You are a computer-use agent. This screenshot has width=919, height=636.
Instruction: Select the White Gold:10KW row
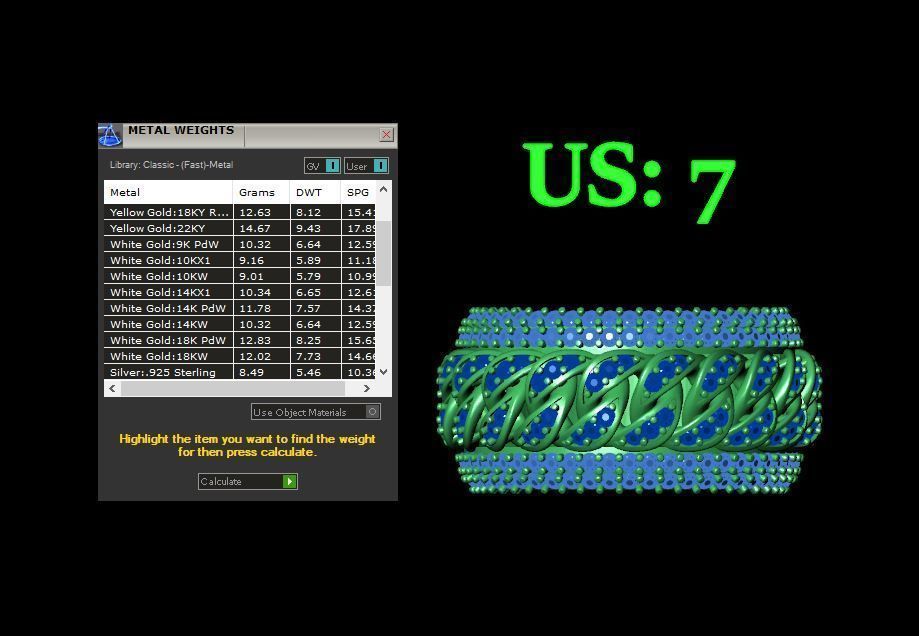(x=240, y=276)
